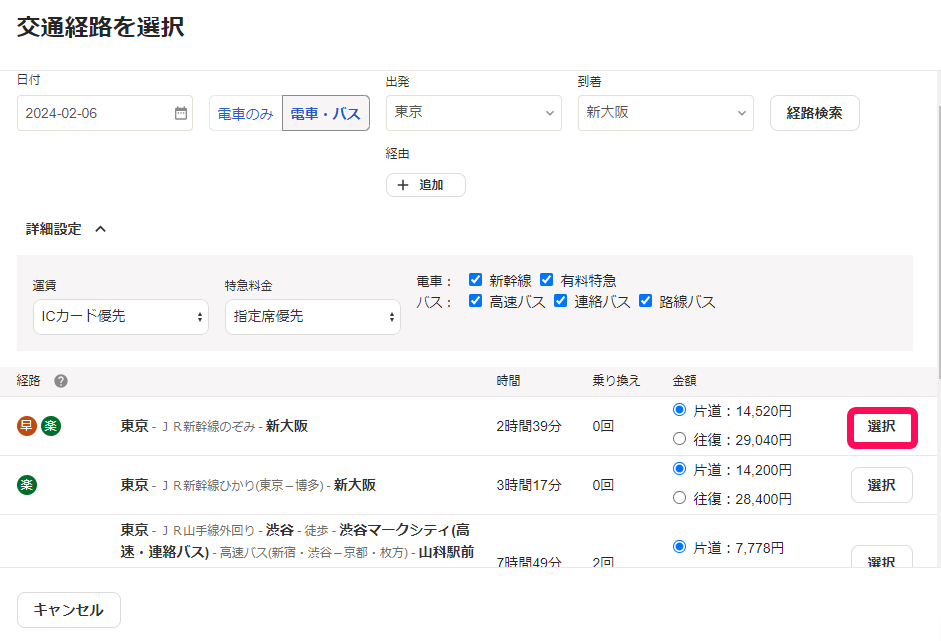The width and height of the screenshot is (941, 641).
Task: Click the ＪＲ新幹線ひかり(東京－博多) route text
Action: click(242, 486)
